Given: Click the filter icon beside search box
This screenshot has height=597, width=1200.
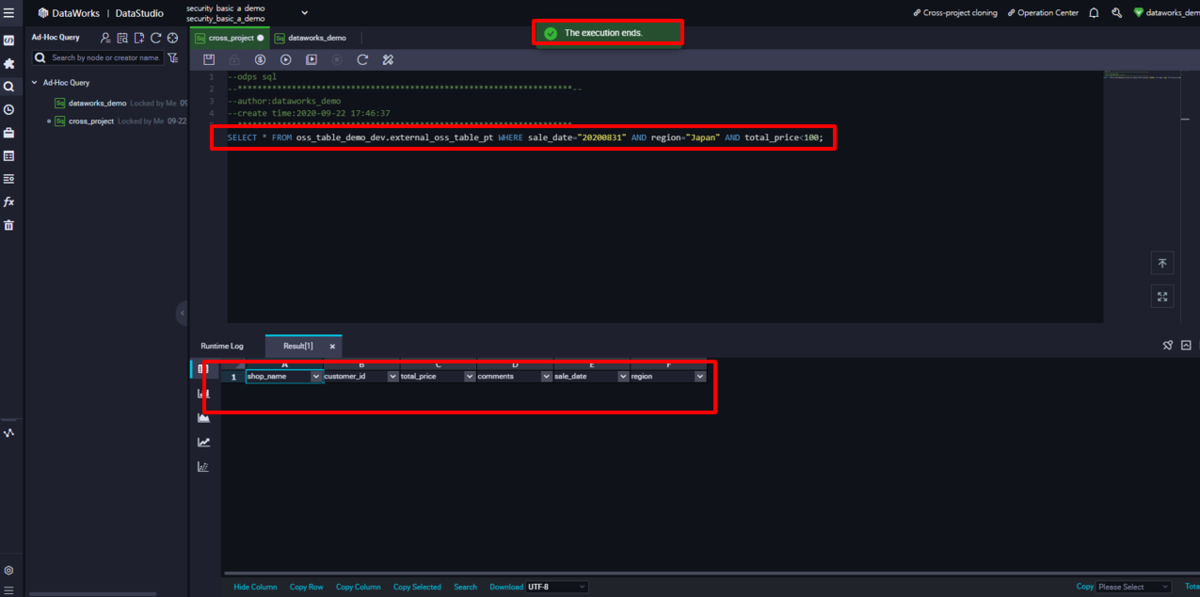Looking at the screenshot, I should tap(174, 58).
